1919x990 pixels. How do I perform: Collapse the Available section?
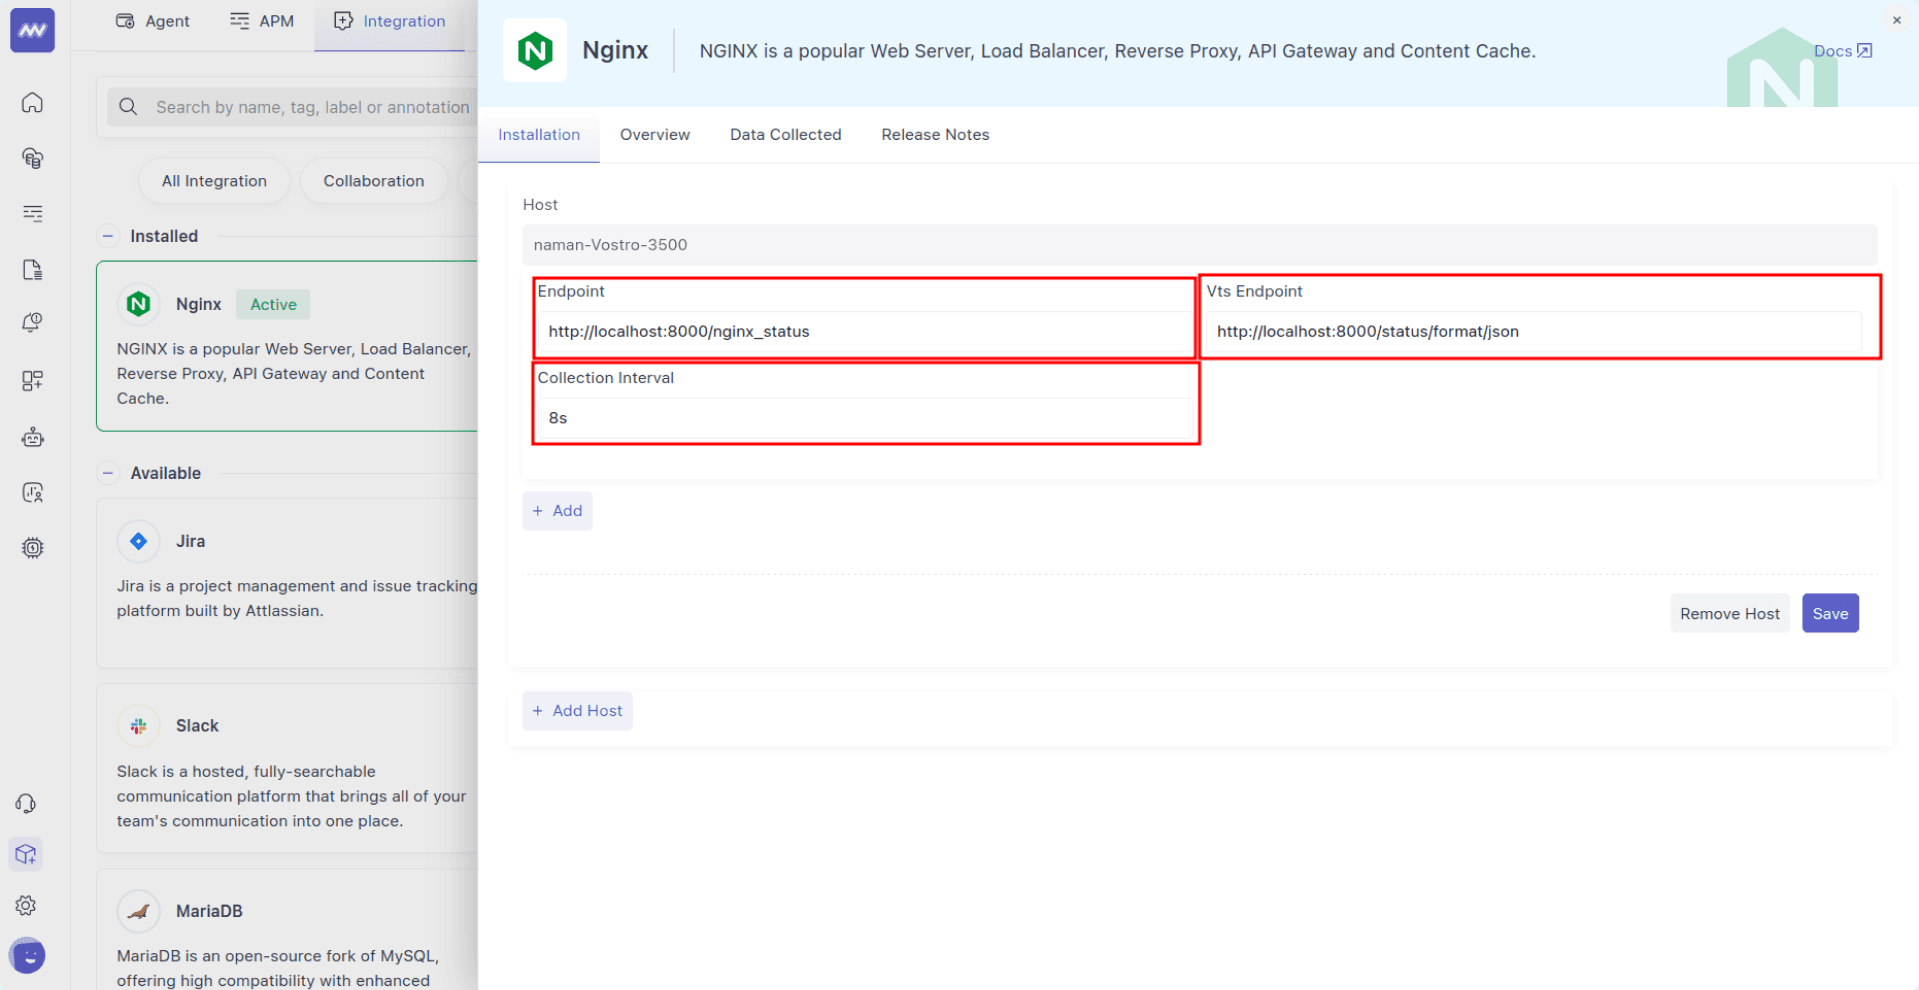pyautogui.click(x=108, y=473)
